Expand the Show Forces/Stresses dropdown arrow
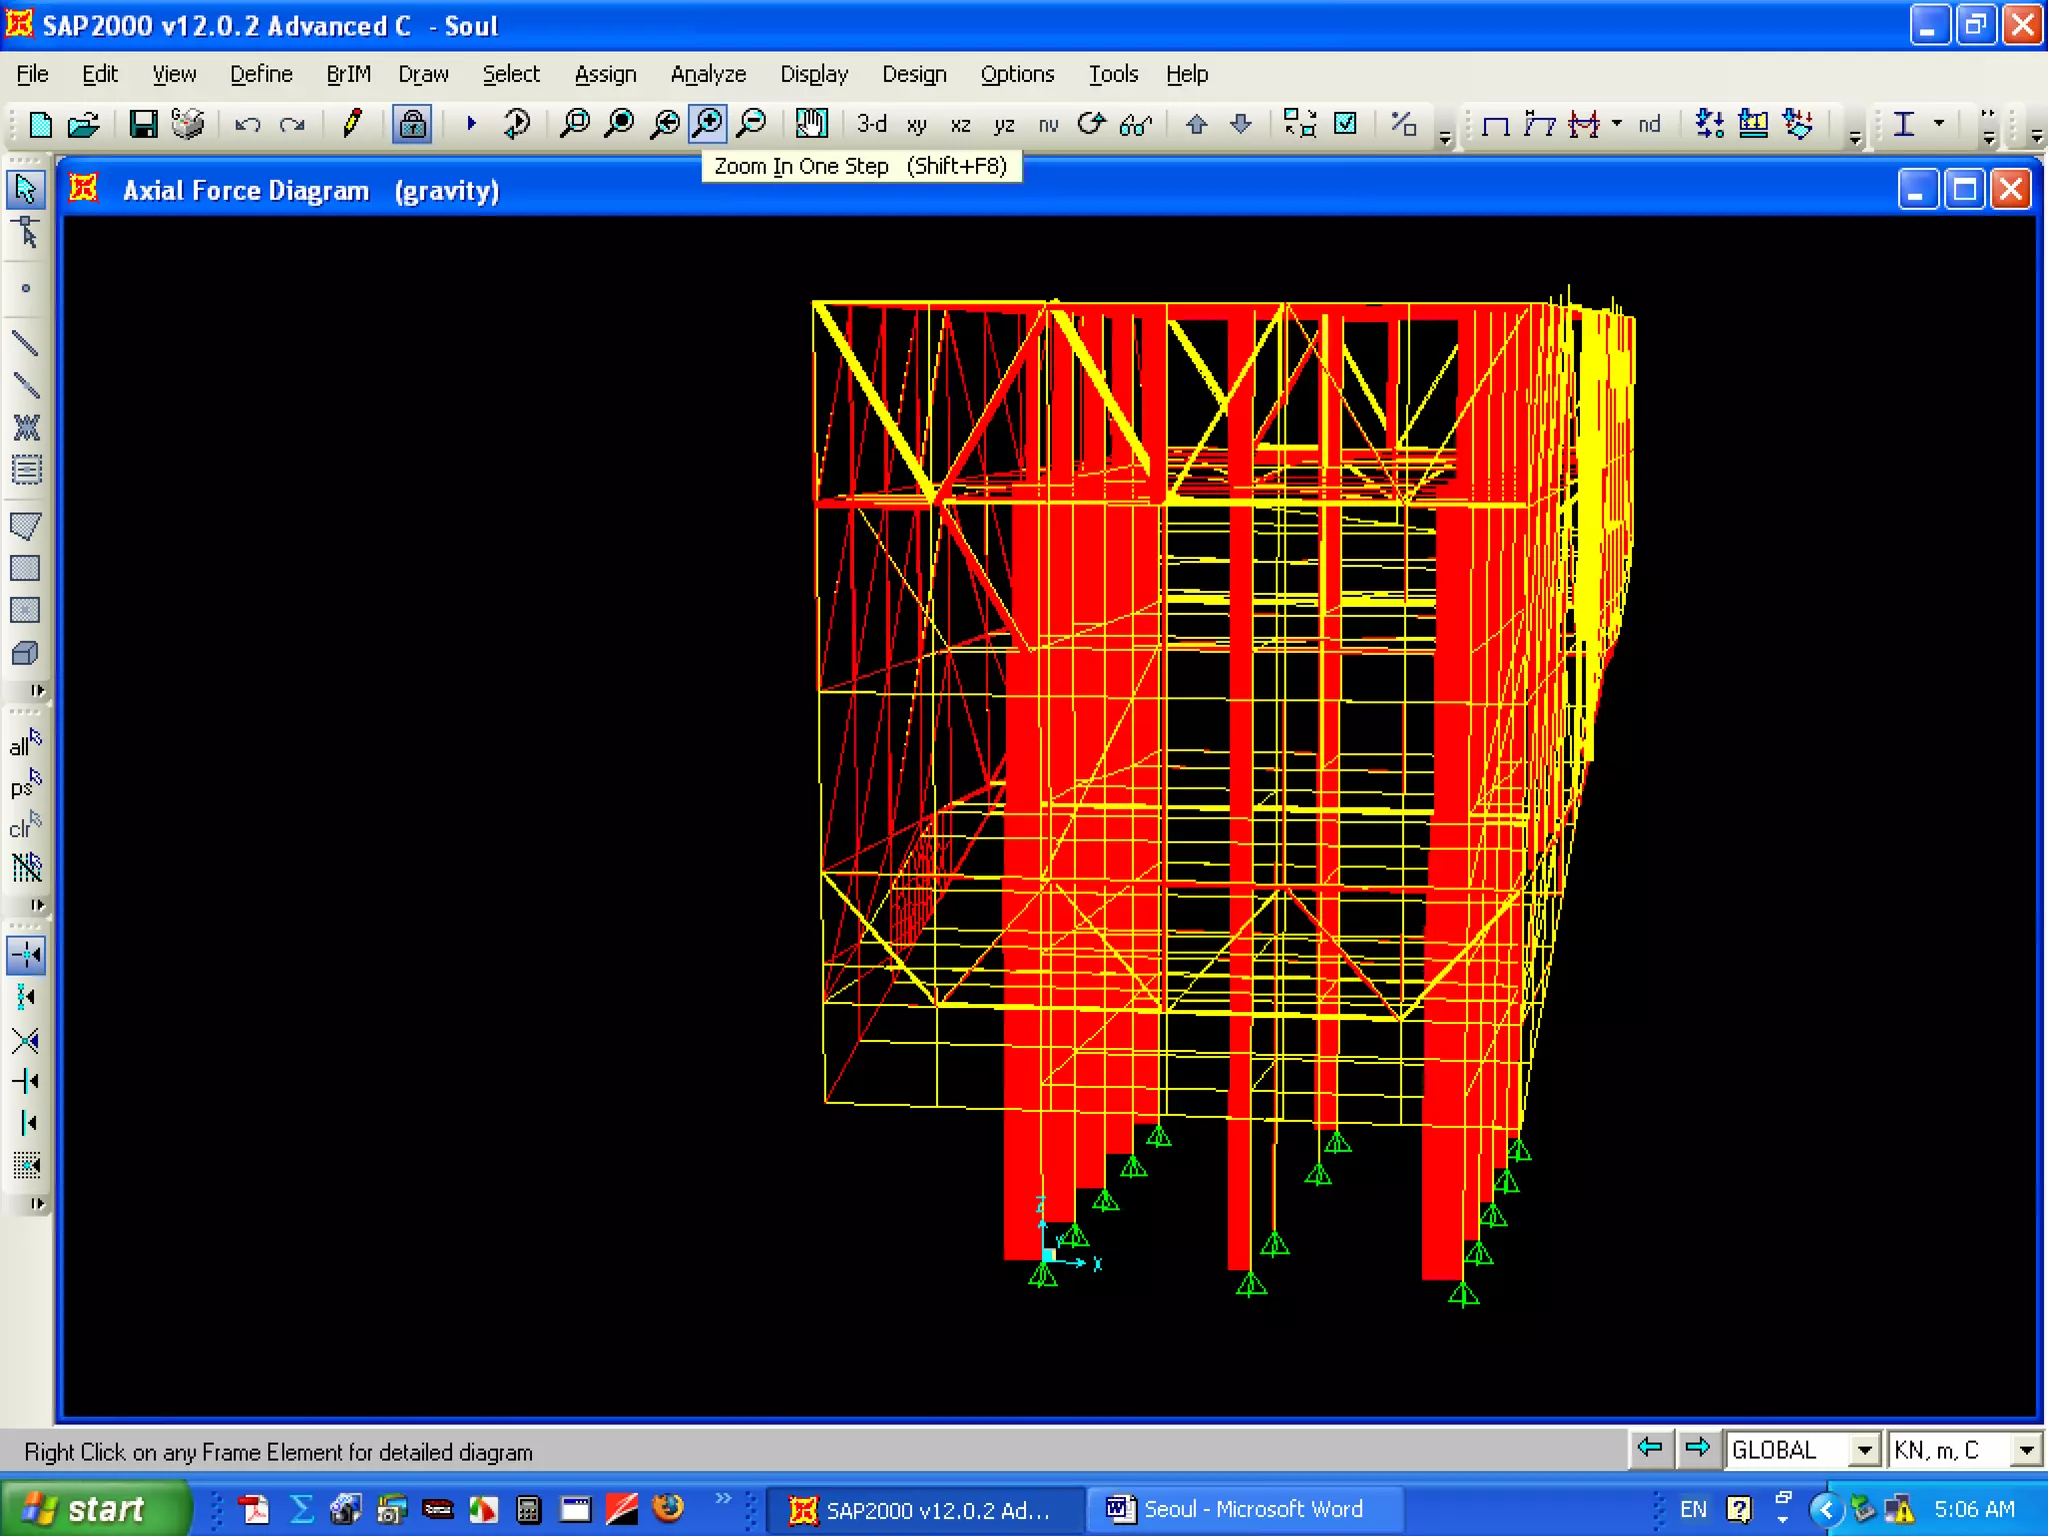2048x1536 pixels. pyautogui.click(x=1617, y=124)
